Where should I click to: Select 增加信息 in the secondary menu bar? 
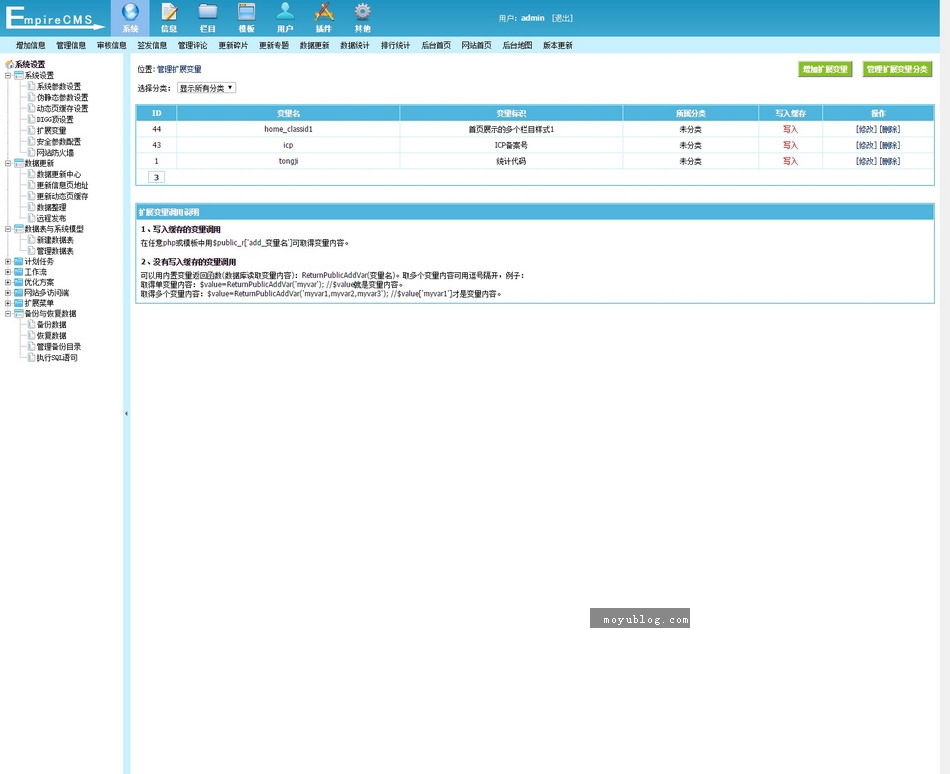pyautogui.click(x=30, y=45)
